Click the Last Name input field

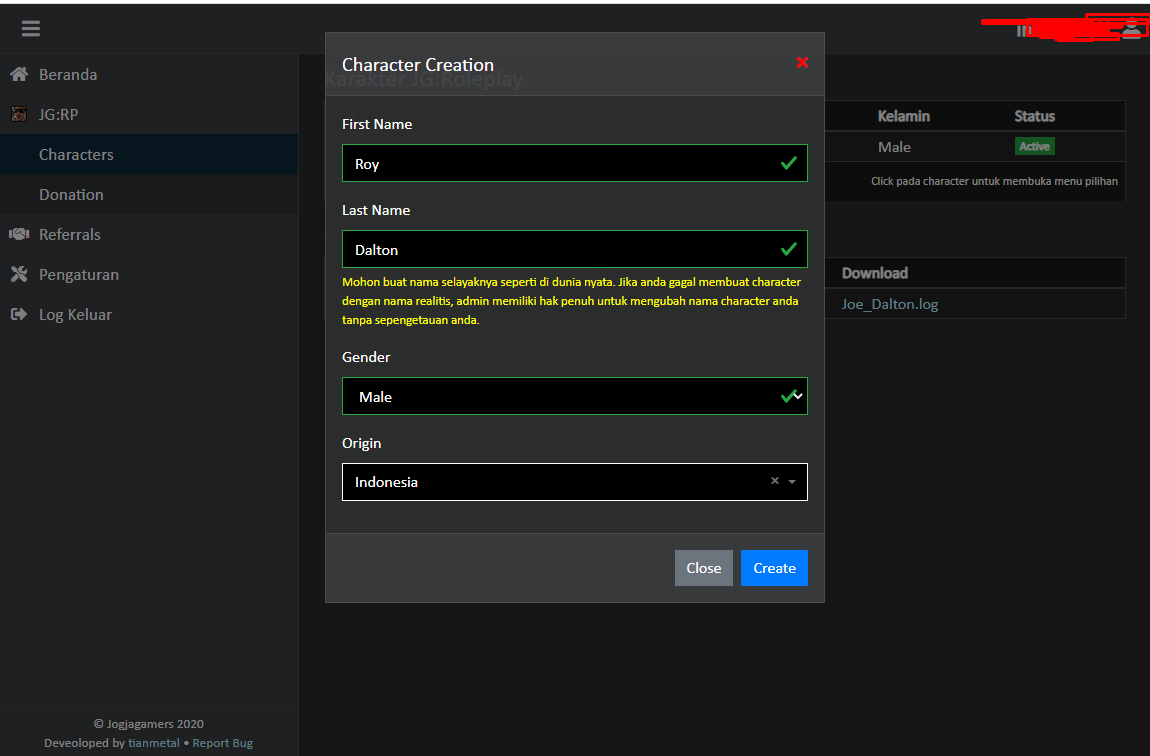click(x=560, y=249)
